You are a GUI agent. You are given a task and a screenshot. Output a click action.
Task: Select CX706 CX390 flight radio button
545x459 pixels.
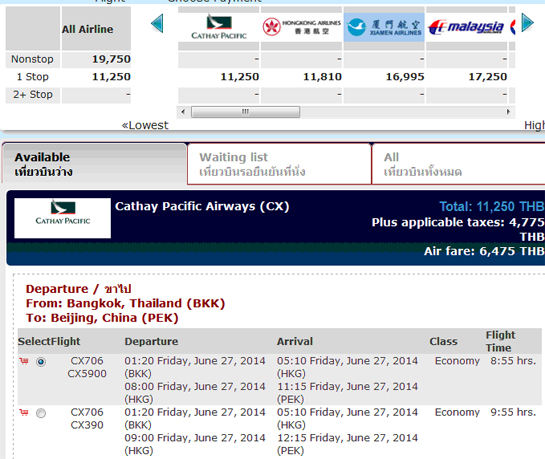[x=41, y=413]
